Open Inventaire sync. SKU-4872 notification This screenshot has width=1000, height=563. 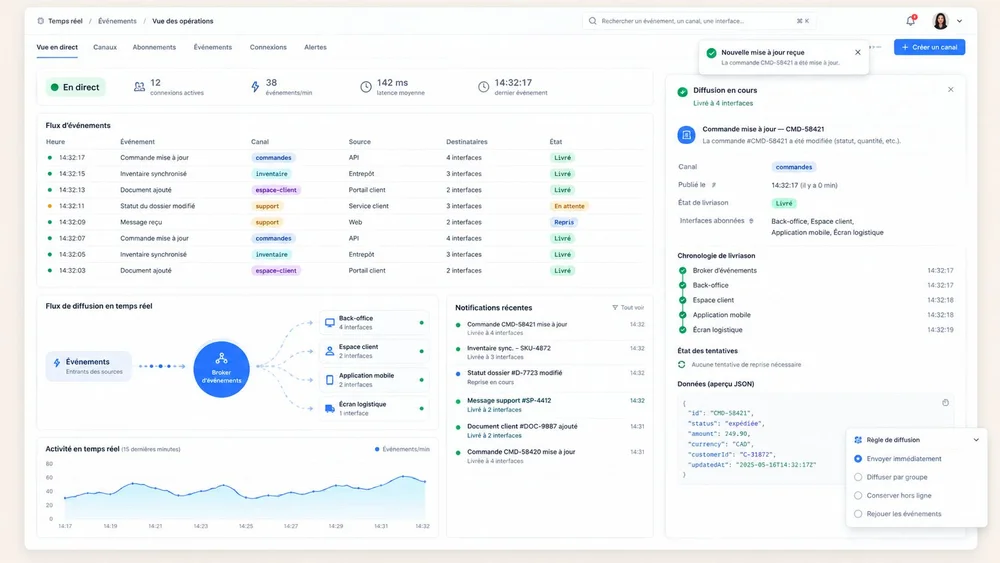[550, 353]
